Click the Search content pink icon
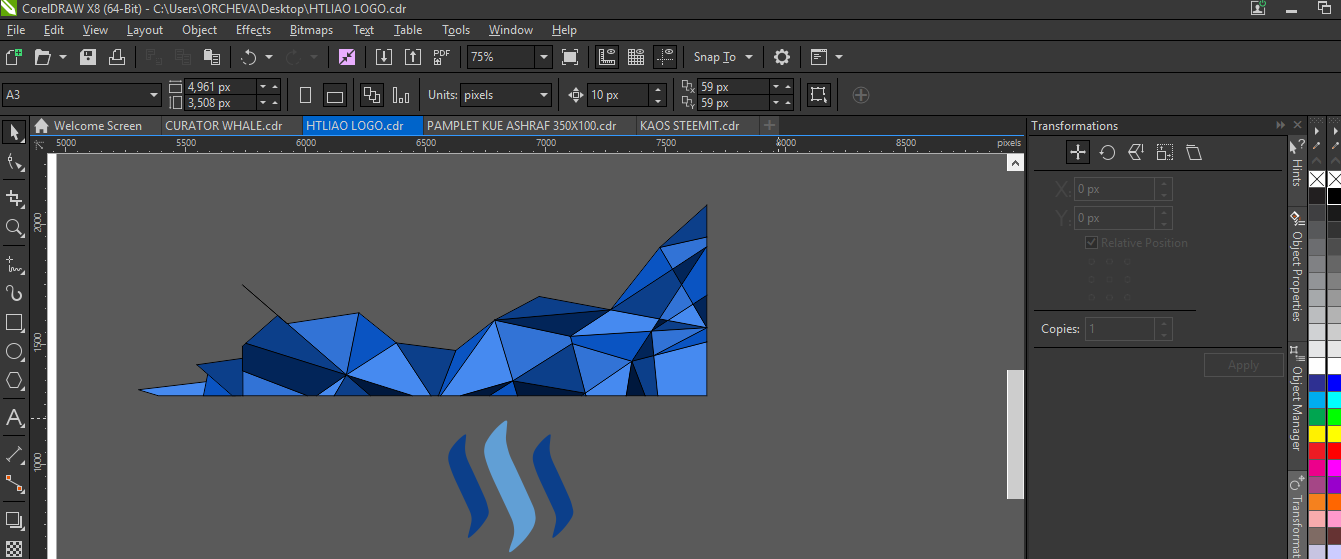 347,57
